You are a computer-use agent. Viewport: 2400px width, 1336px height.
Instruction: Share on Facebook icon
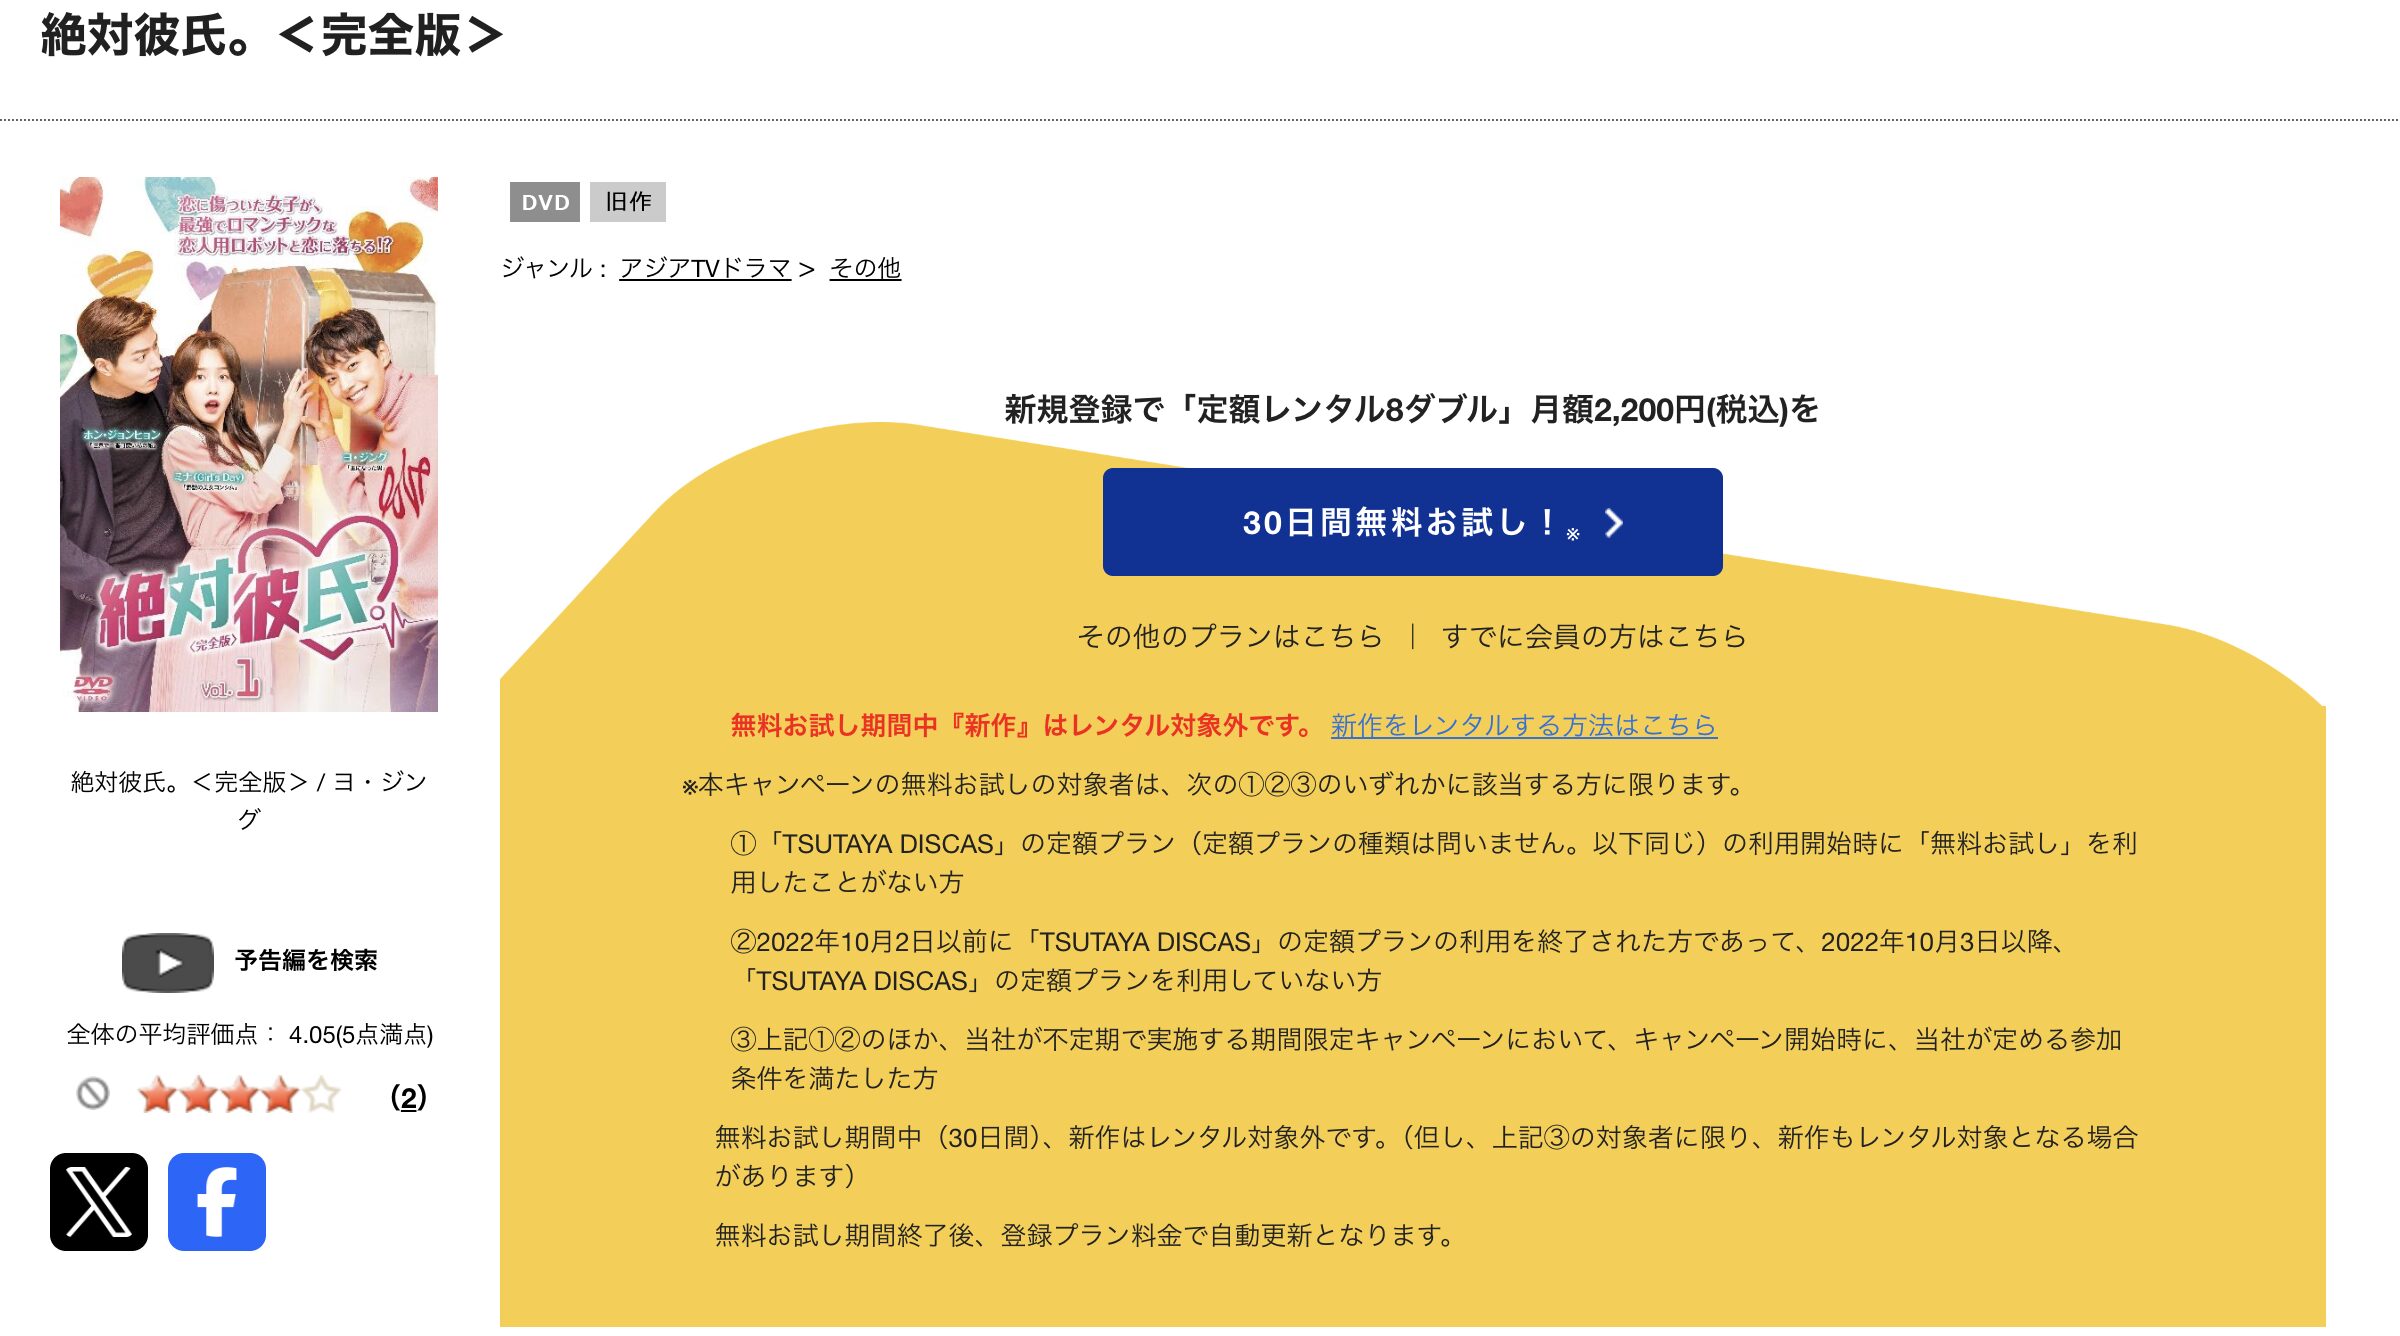coord(217,1201)
